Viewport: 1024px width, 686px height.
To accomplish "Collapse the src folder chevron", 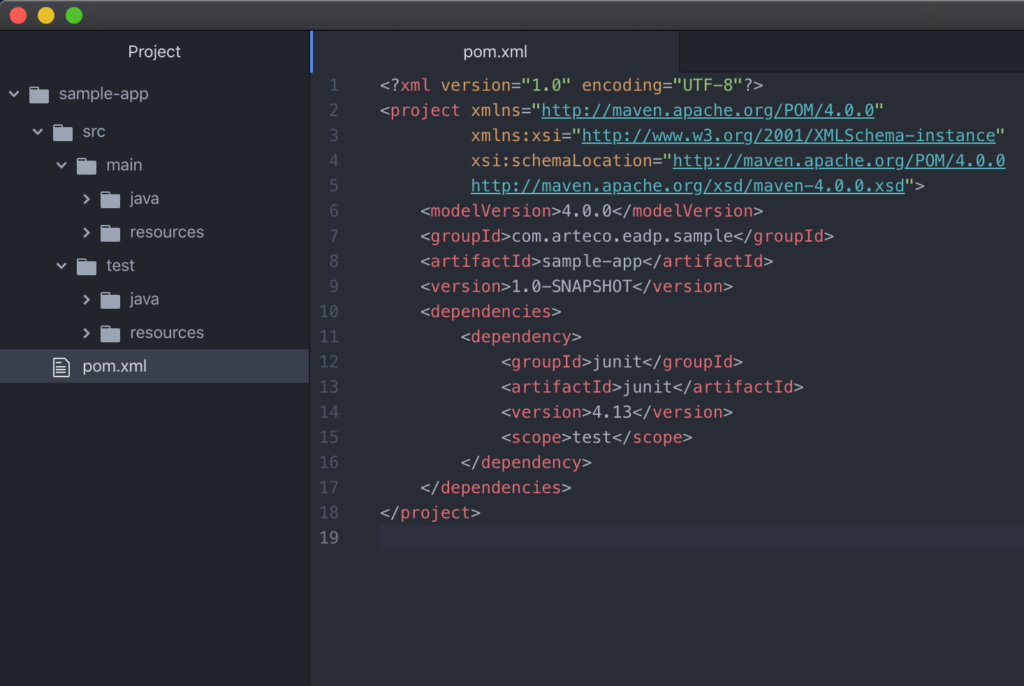I will (38, 132).
